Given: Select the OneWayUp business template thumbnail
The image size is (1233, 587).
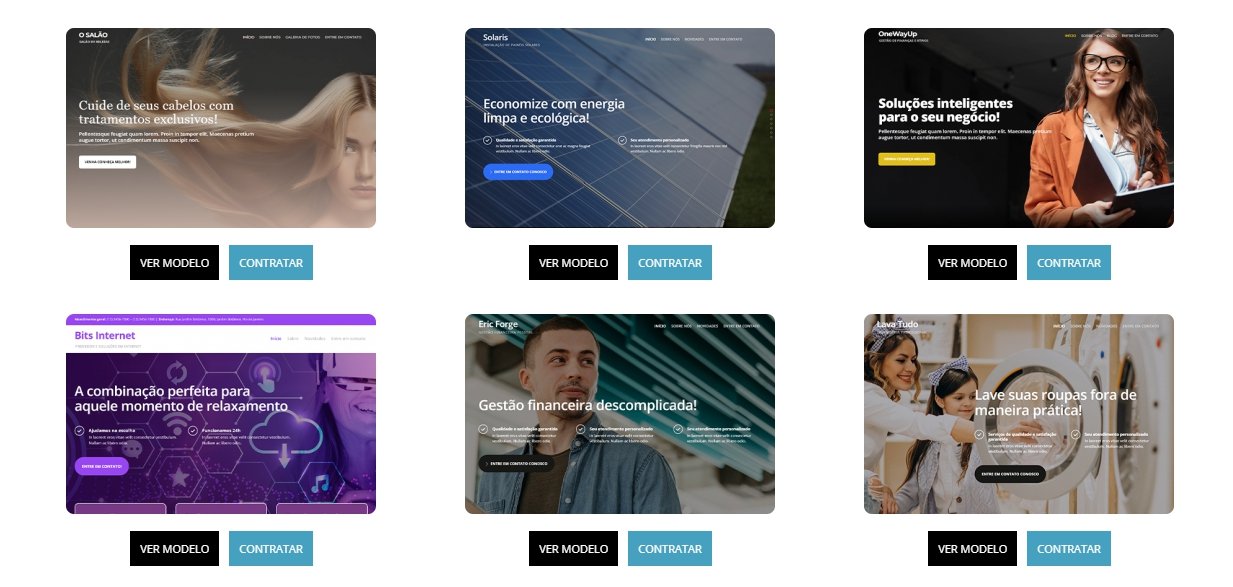Looking at the screenshot, I should [x=1019, y=128].
